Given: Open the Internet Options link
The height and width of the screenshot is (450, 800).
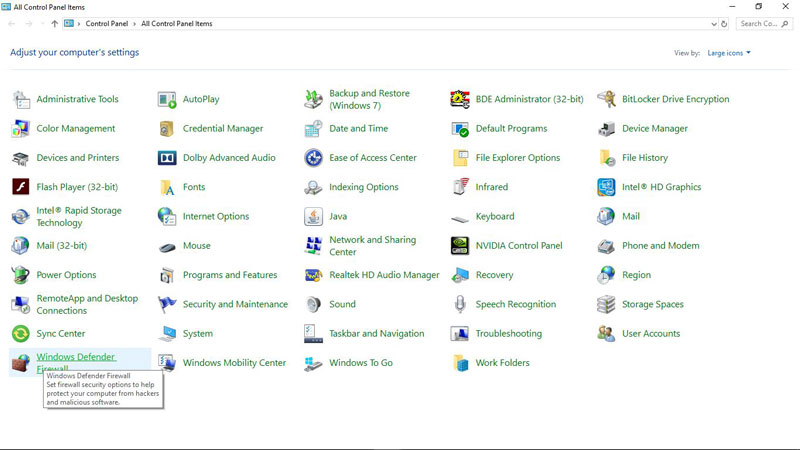Looking at the screenshot, I should [x=216, y=216].
